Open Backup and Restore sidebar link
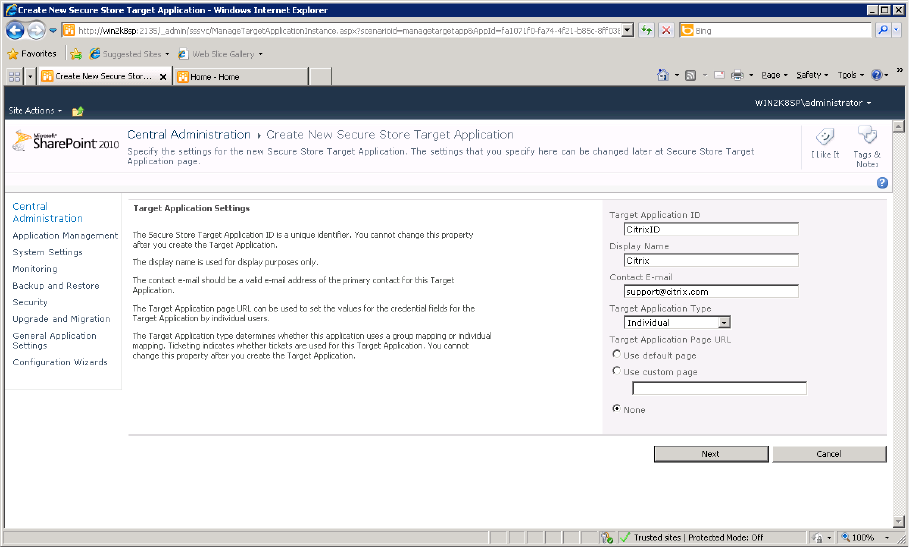Viewport: 909px width, 547px height. pyautogui.click(x=56, y=286)
